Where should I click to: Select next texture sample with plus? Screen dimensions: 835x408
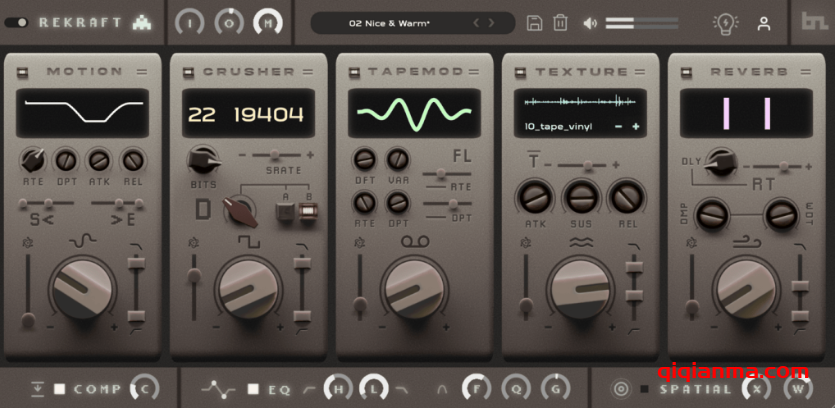pyautogui.click(x=635, y=127)
